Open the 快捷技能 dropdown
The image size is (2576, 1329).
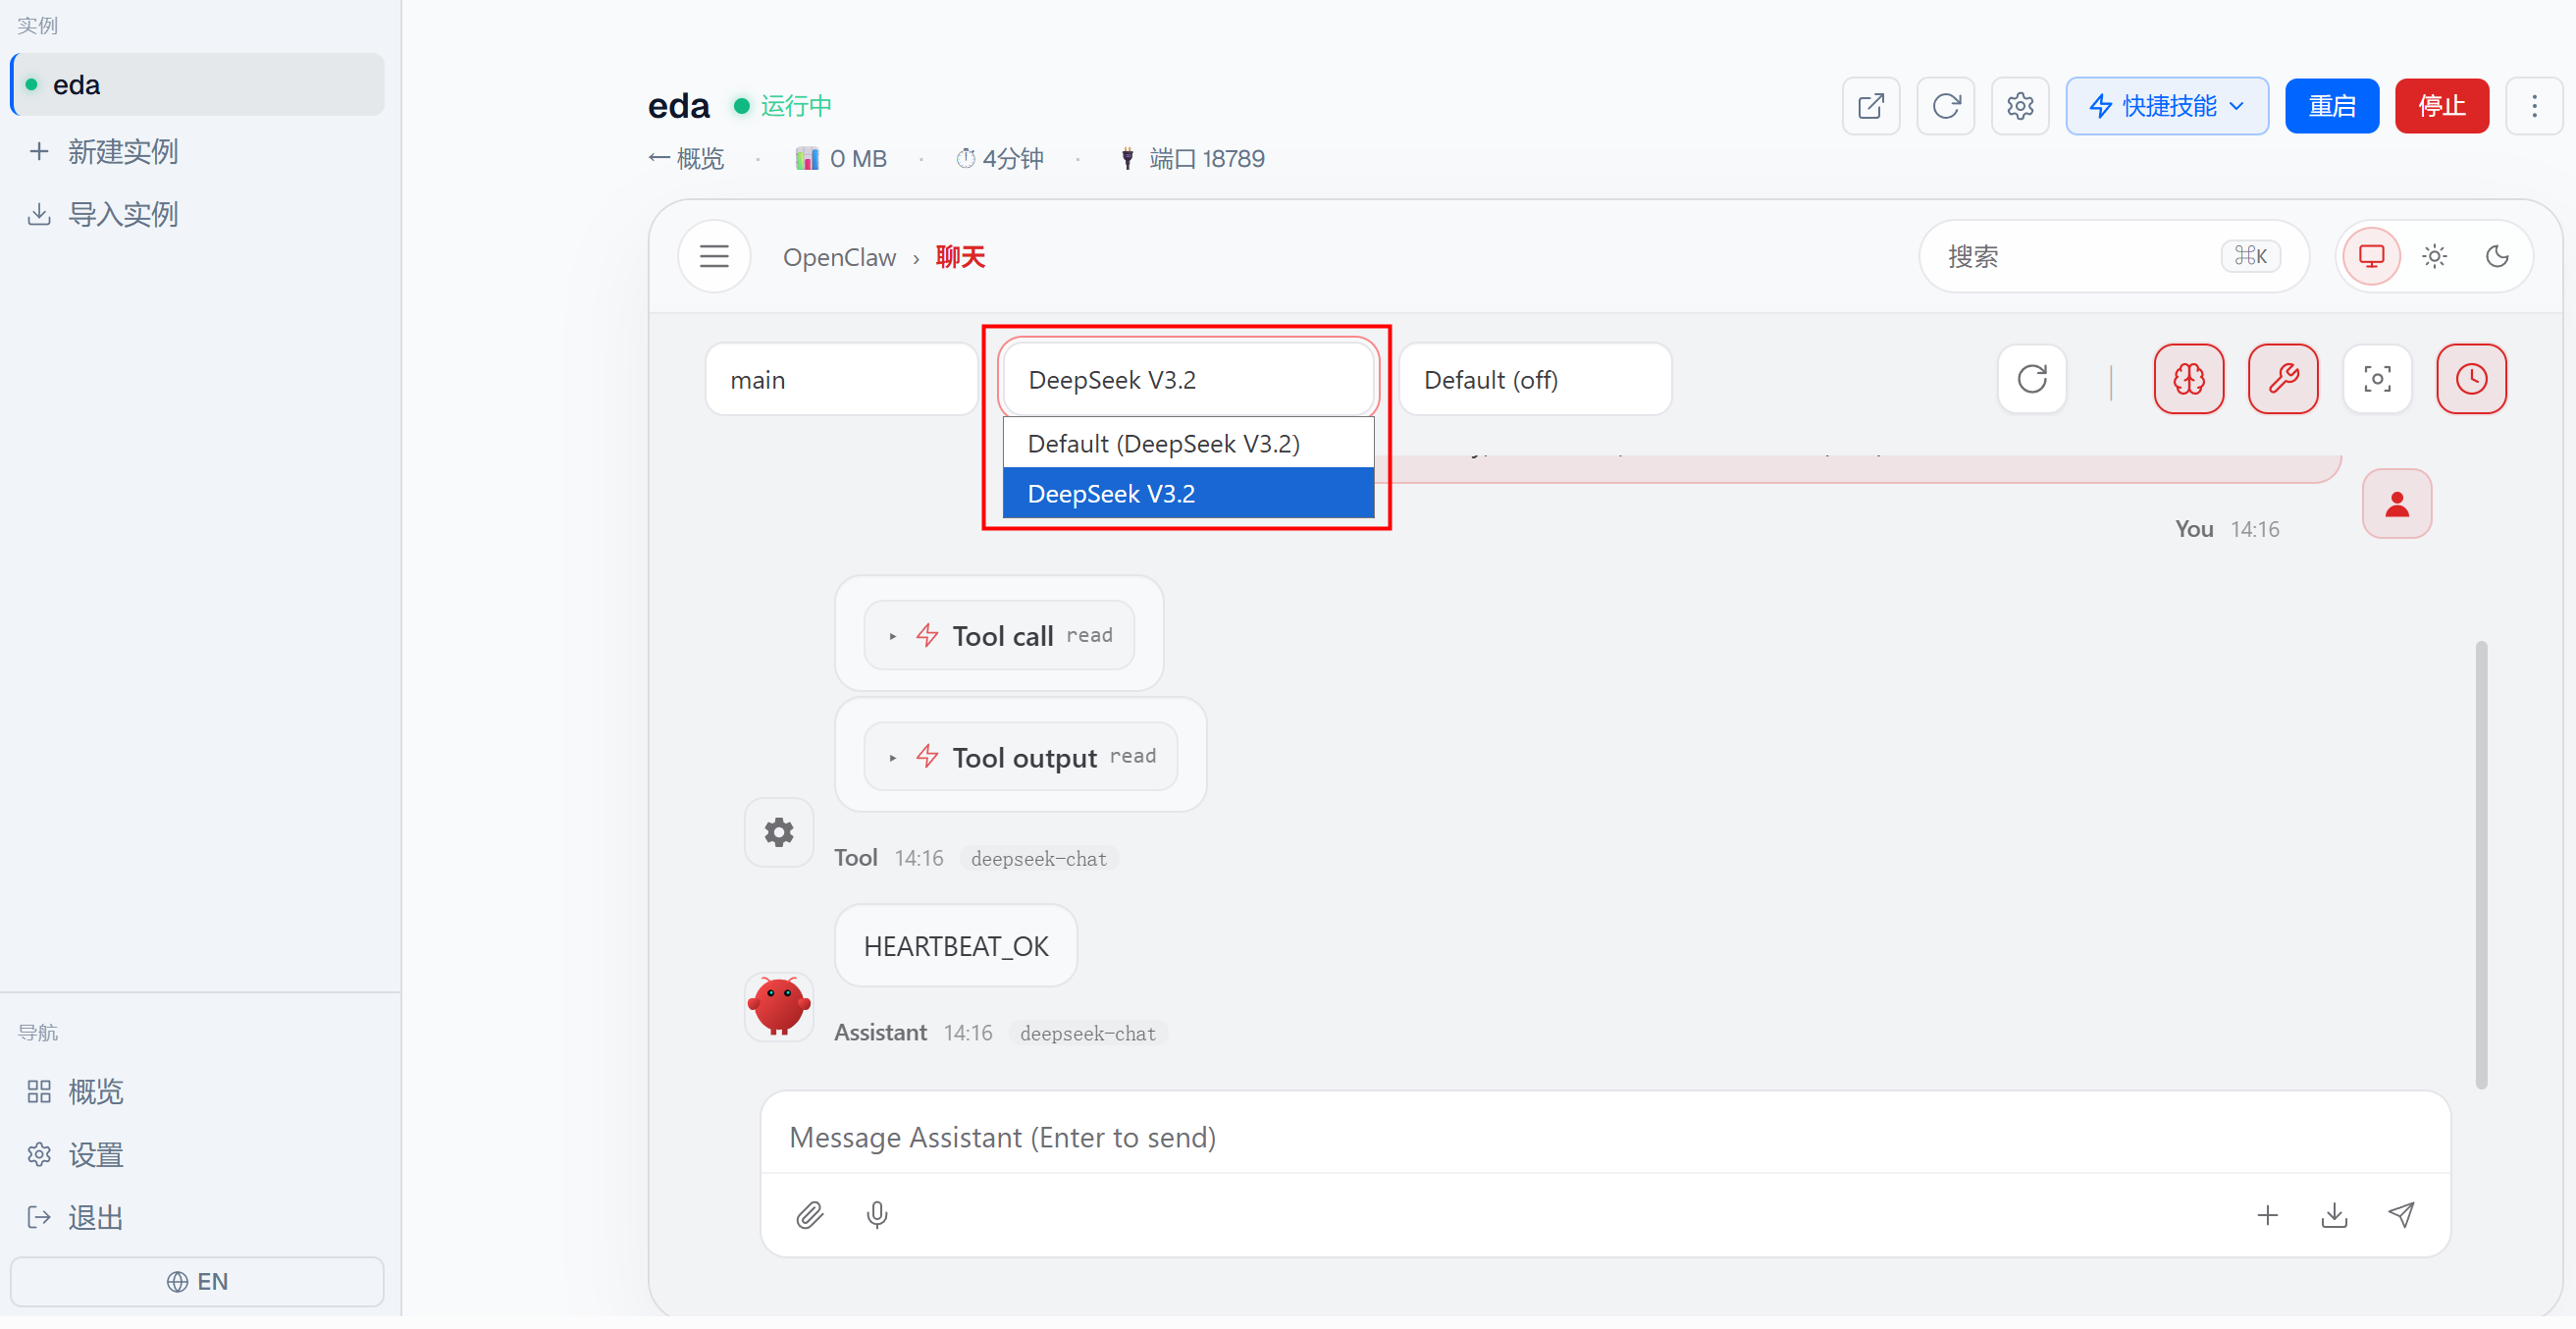point(2167,105)
